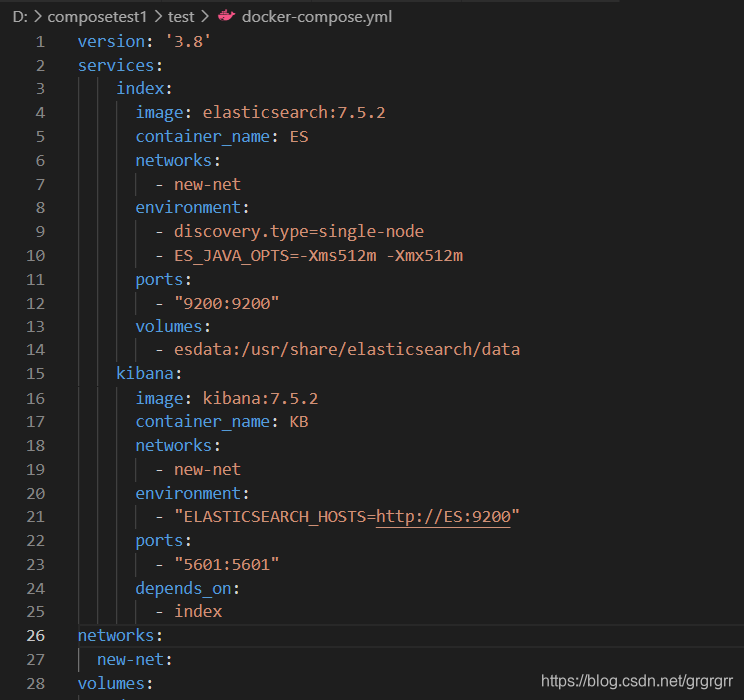The image size is (744, 700).
Task: Click the '3.8' version value
Action: 188,41
